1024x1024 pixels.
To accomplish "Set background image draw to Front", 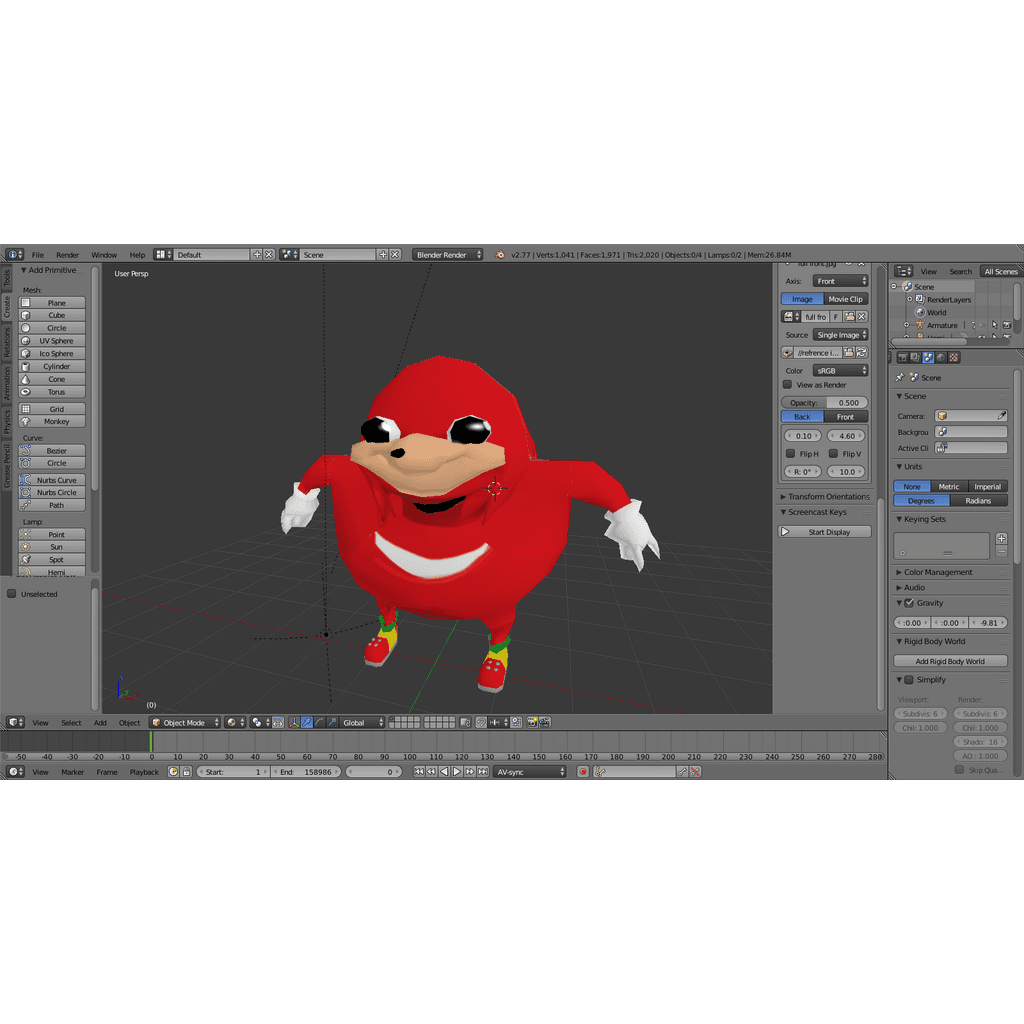I will pyautogui.click(x=846, y=417).
